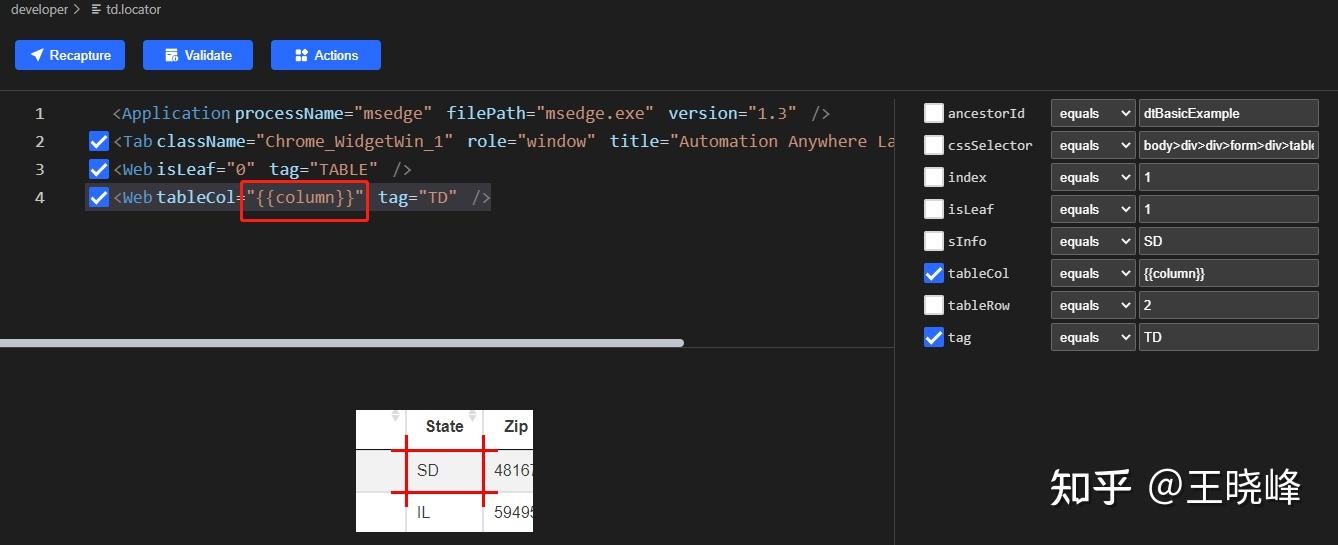Disable the tableCol attribute checkbox

(934, 273)
